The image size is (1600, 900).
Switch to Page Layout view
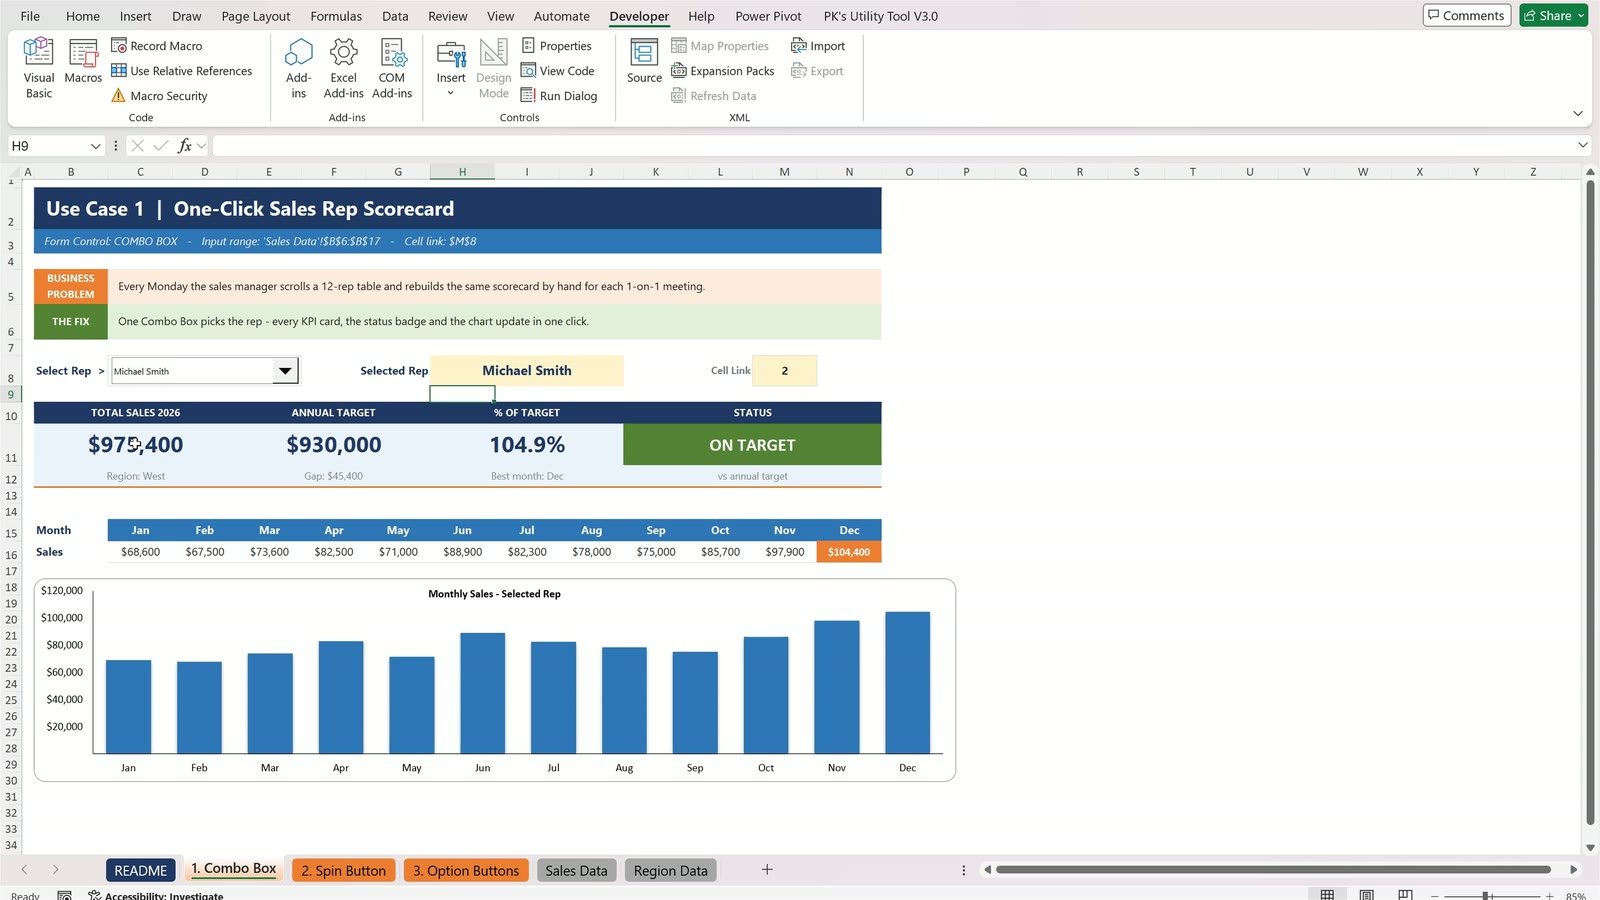tap(1366, 895)
